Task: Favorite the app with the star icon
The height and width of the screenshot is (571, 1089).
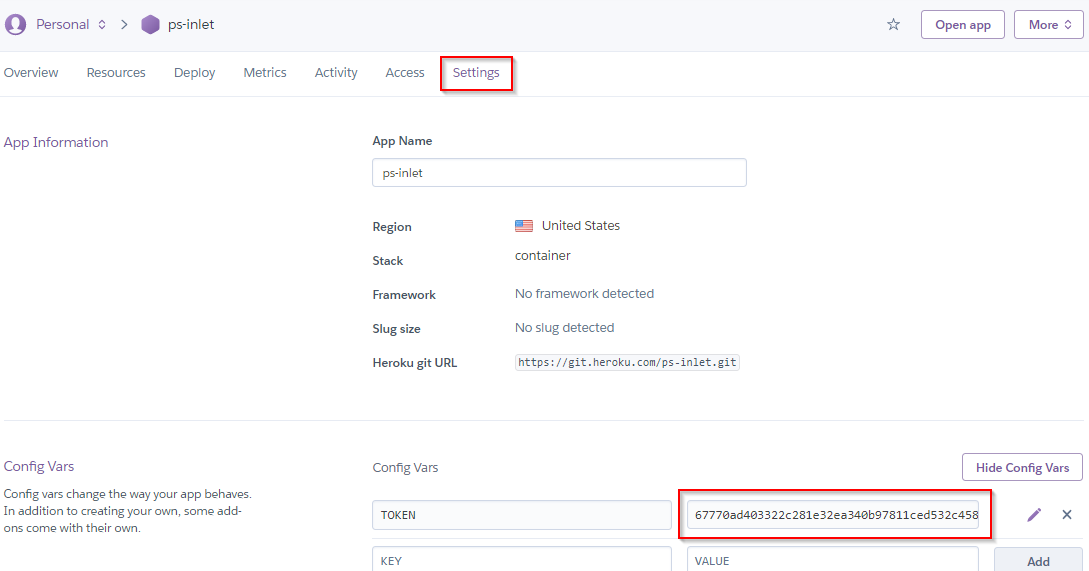Action: click(x=893, y=24)
